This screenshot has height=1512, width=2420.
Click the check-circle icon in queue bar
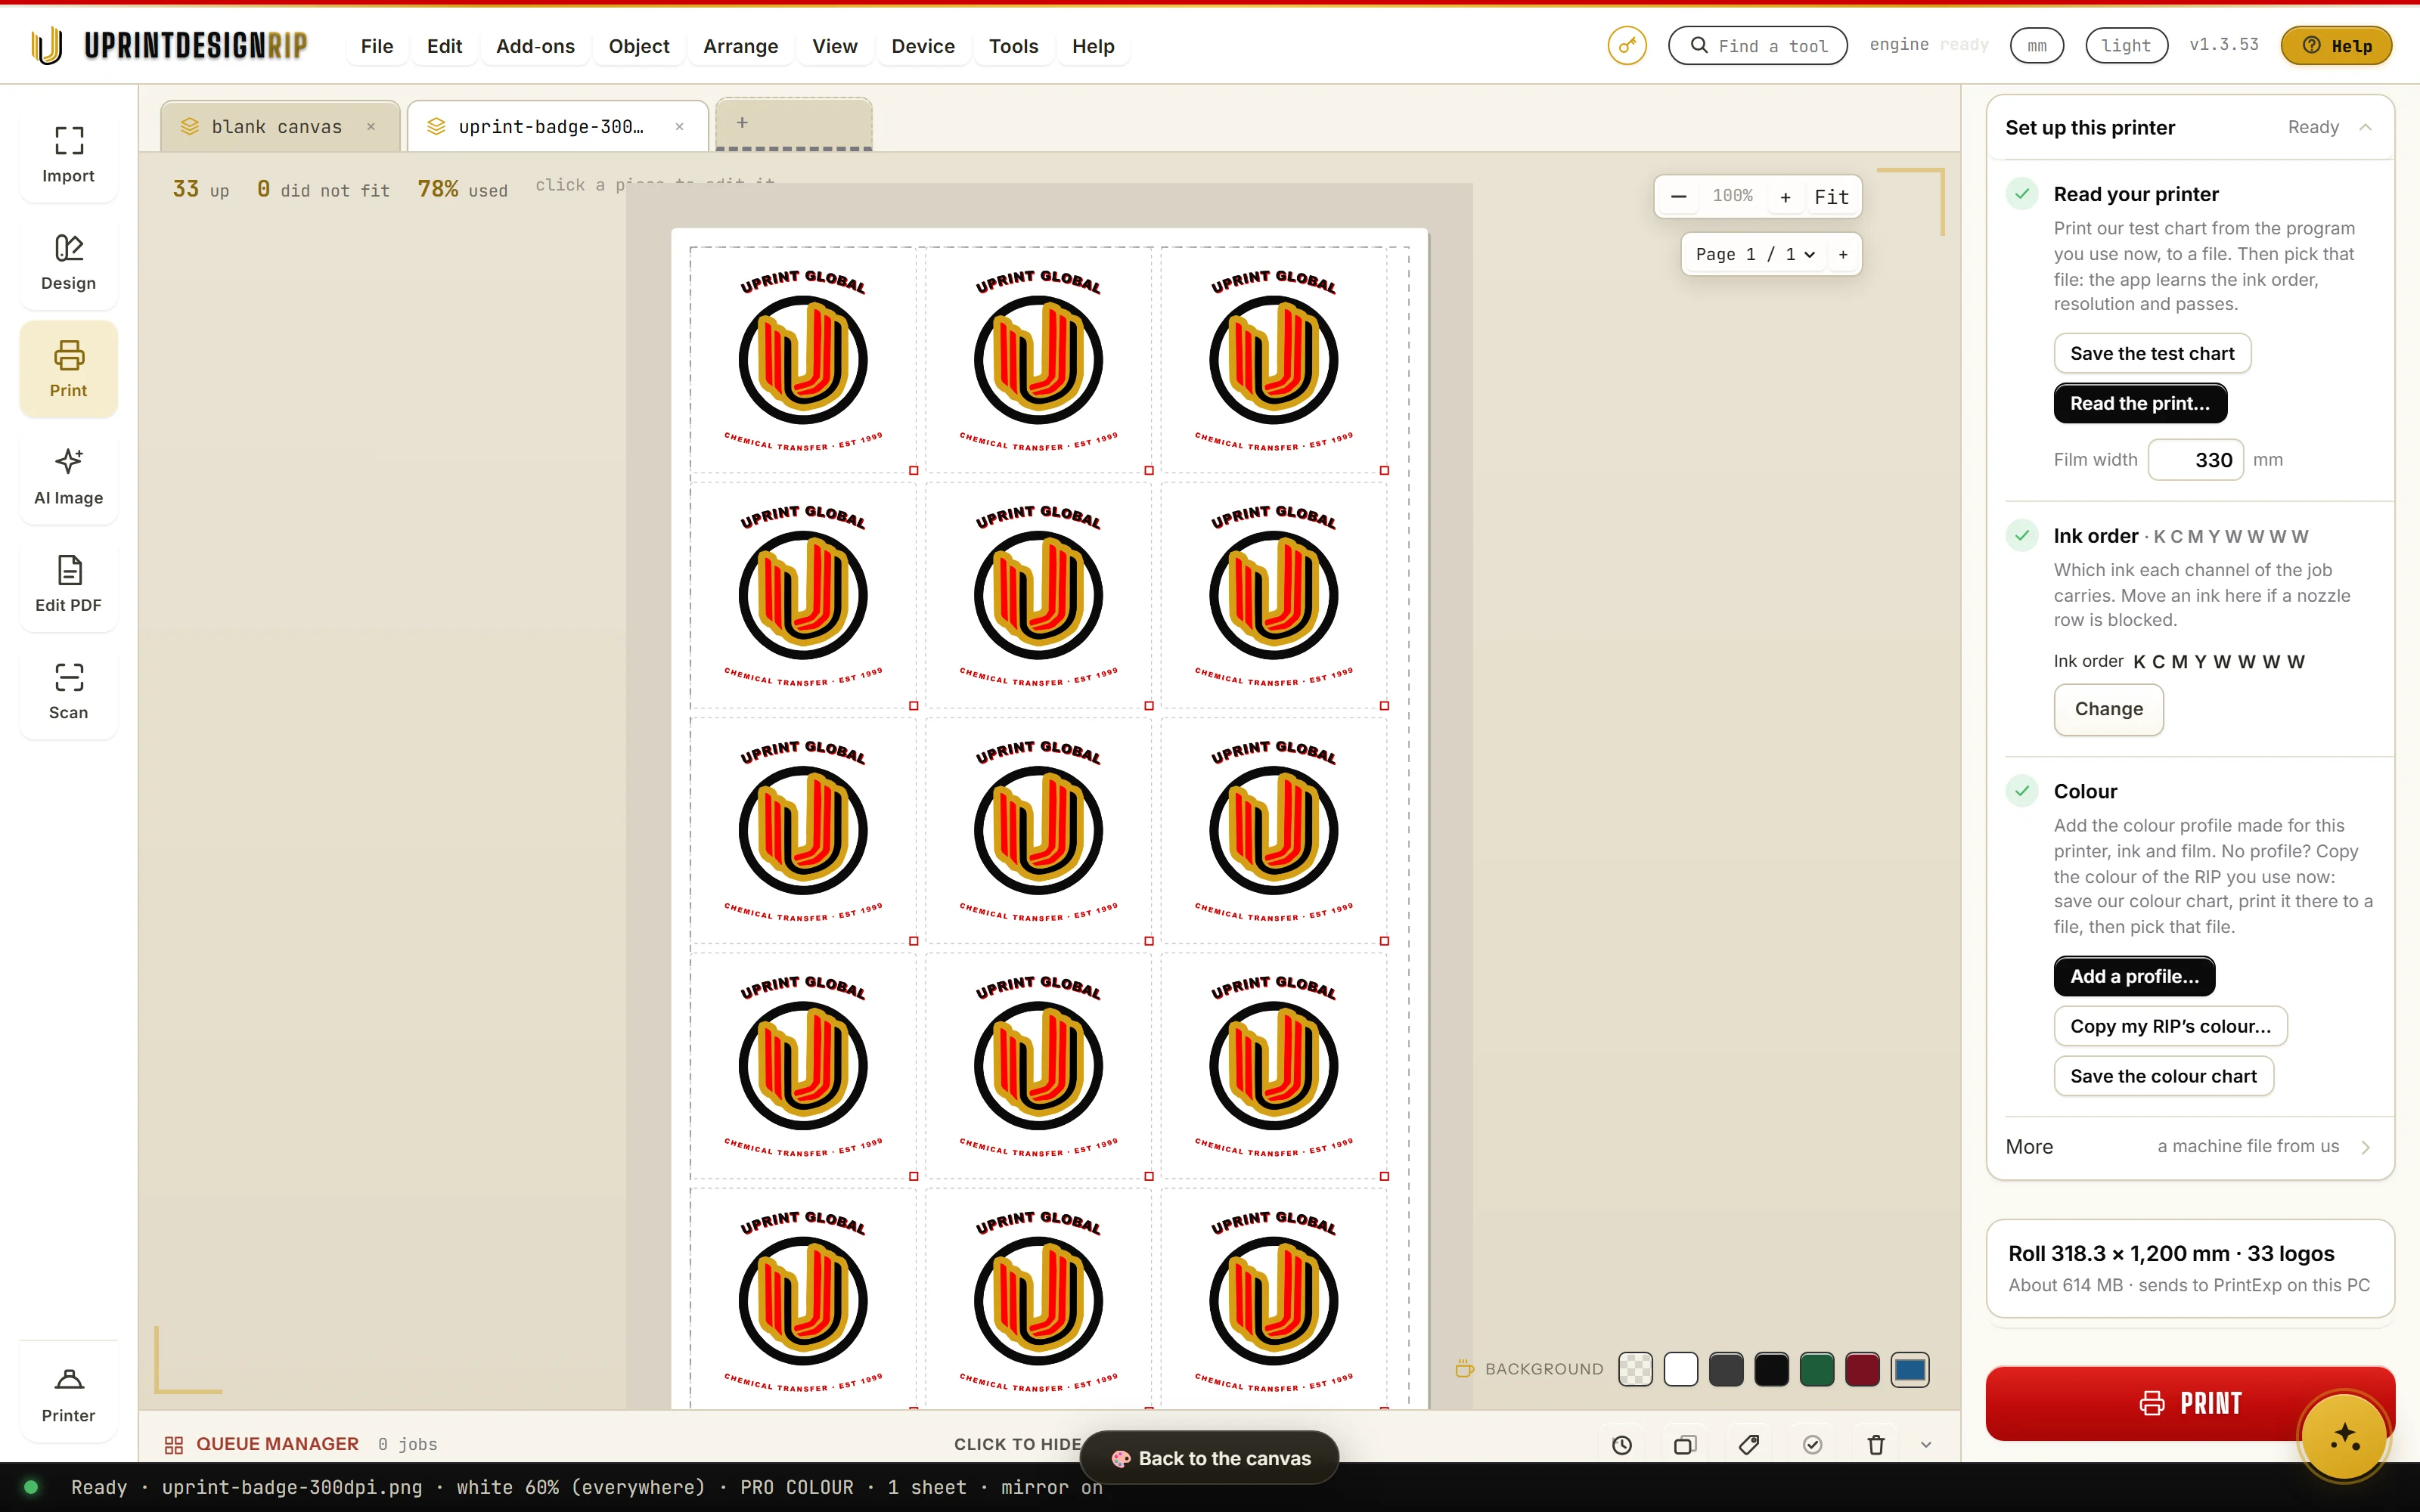1812,1444
